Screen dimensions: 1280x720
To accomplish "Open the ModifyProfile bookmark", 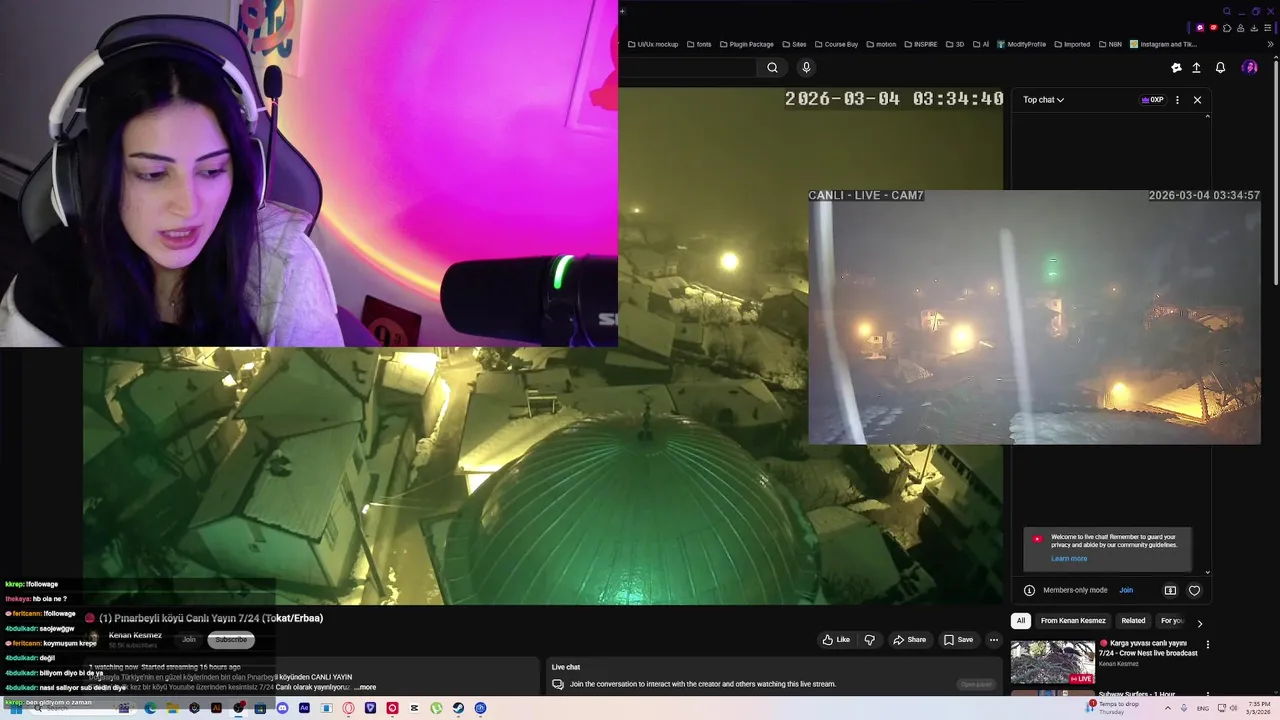I will (1021, 44).
